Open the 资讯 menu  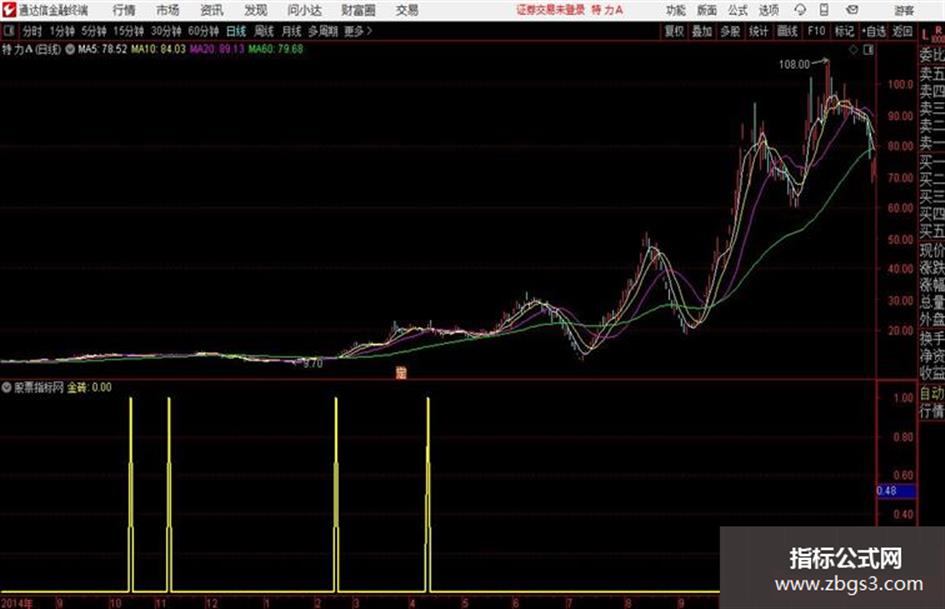[x=212, y=10]
